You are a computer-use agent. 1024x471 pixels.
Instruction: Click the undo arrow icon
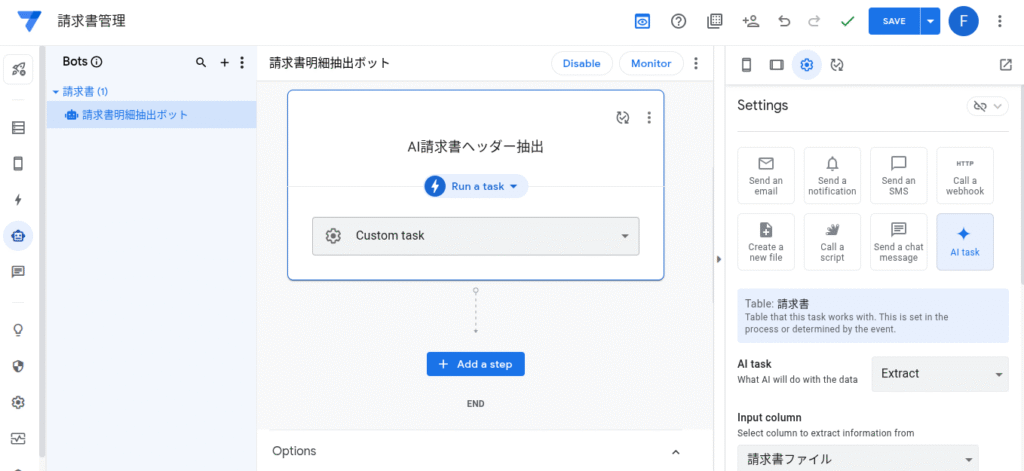tap(783, 21)
